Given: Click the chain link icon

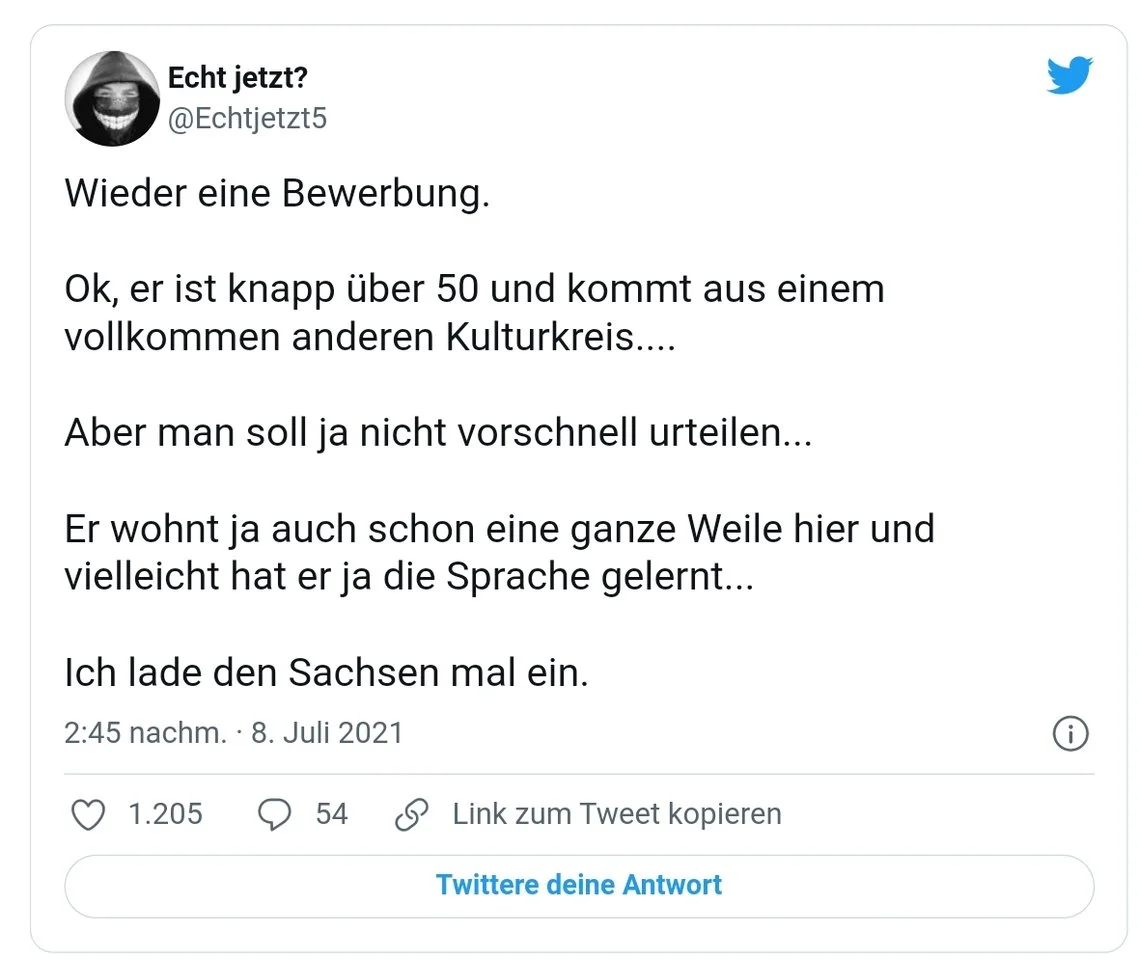Looking at the screenshot, I should click(411, 815).
